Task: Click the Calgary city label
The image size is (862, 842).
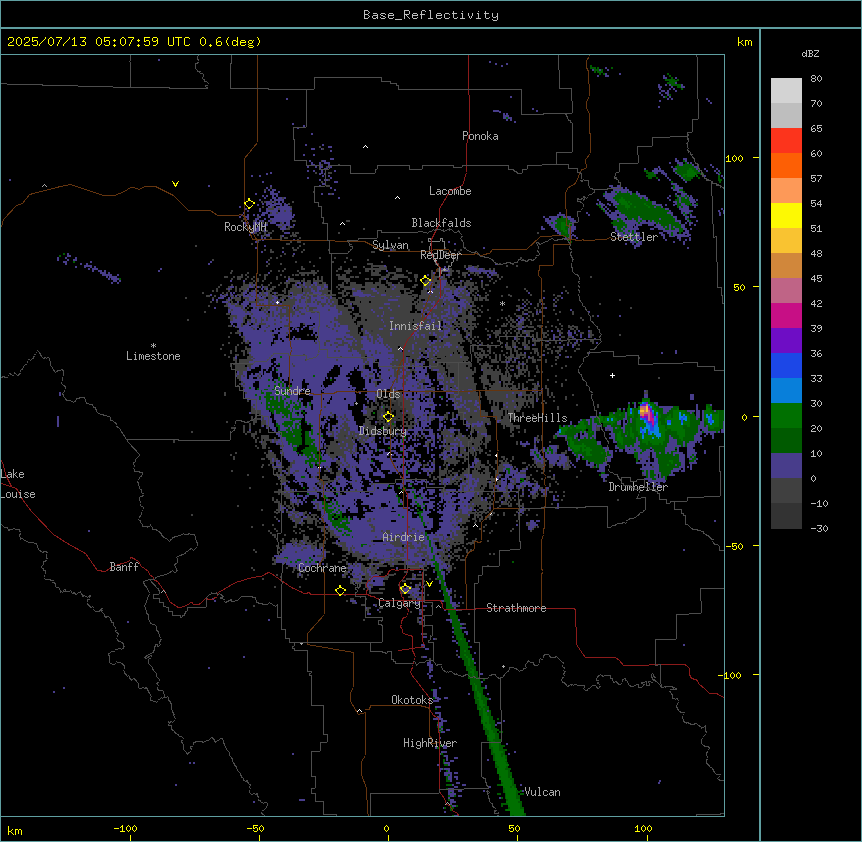Action: pos(399,603)
